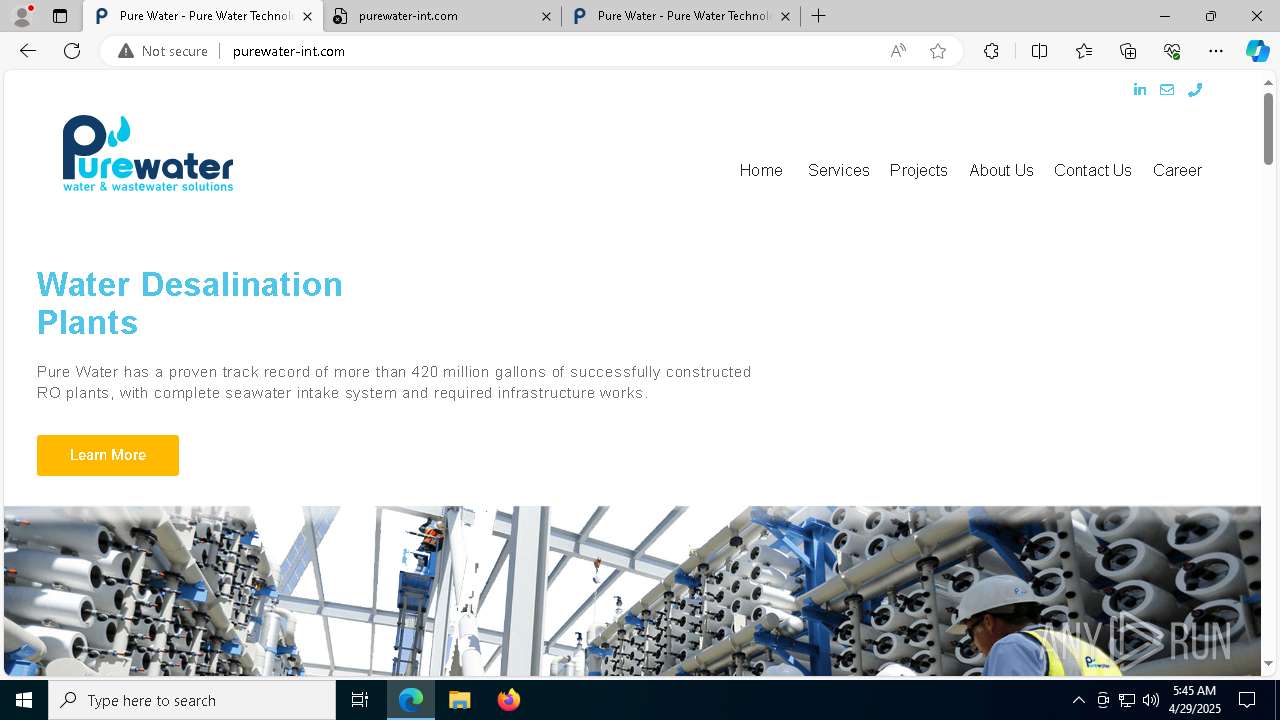Open a new tab

click(819, 16)
